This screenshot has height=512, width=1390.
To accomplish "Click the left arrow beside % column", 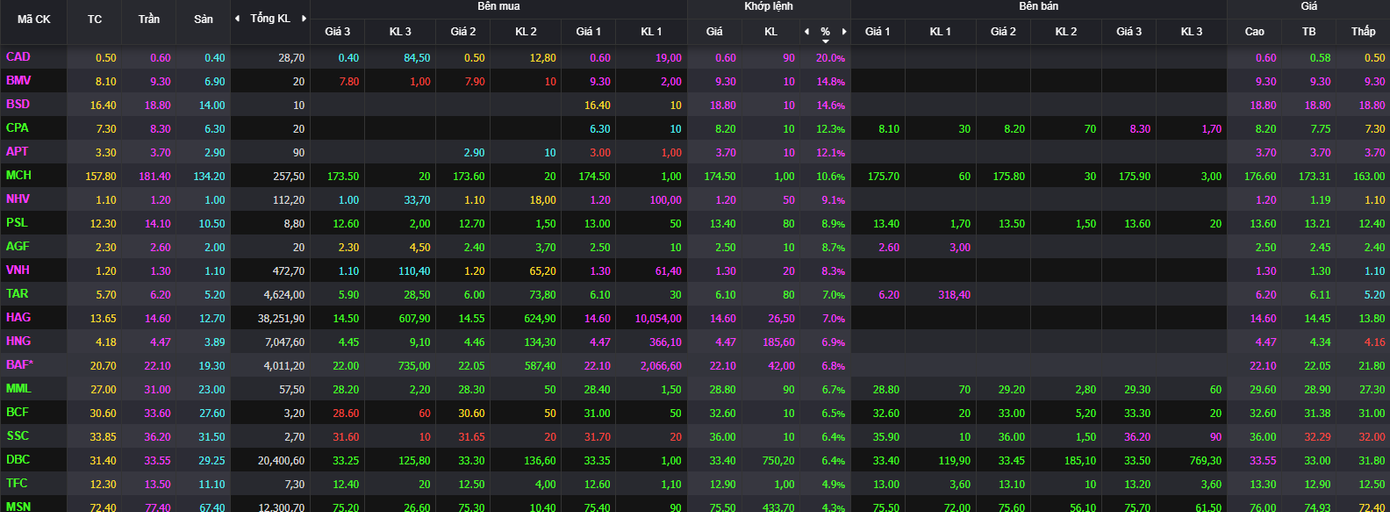I will [x=808, y=32].
